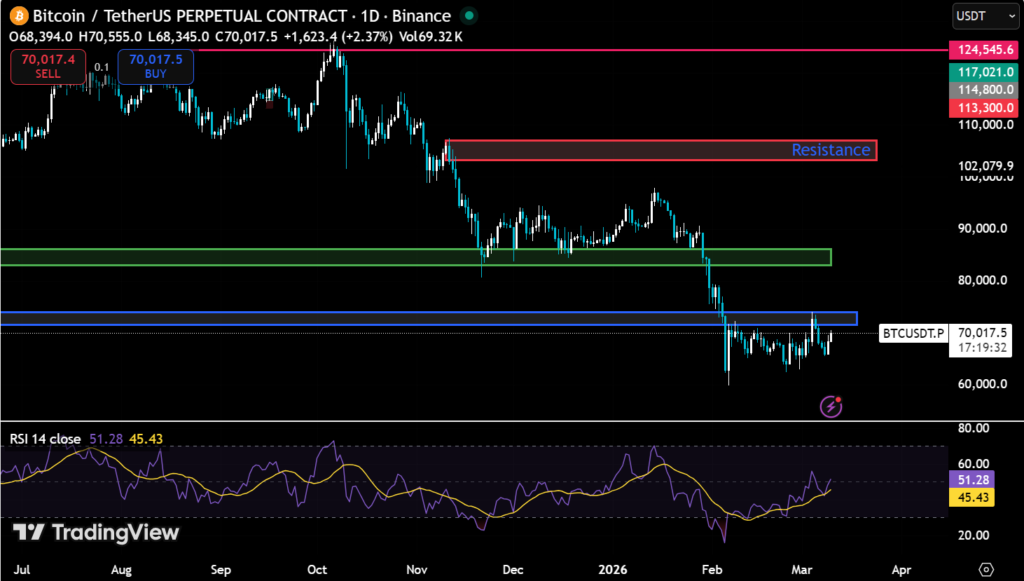Select the Resistance zone label
The image size is (1024, 581).
(x=830, y=149)
